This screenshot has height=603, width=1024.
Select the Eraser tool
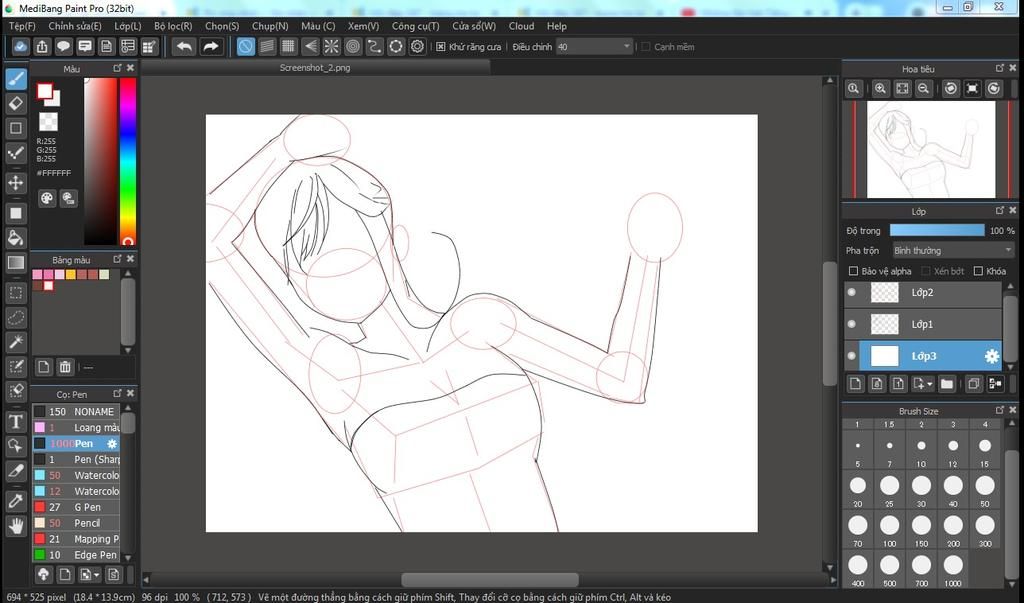coord(16,103)
